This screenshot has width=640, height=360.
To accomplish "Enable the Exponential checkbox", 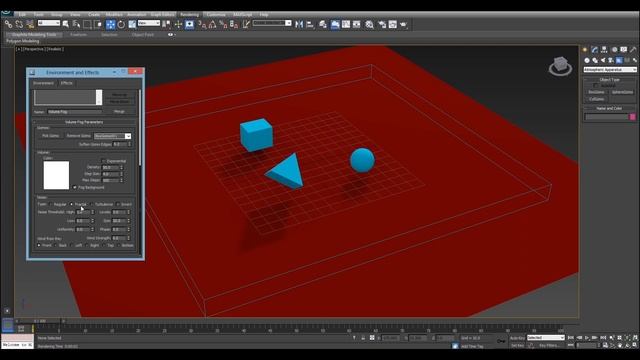I will click(x=104, y=161).
